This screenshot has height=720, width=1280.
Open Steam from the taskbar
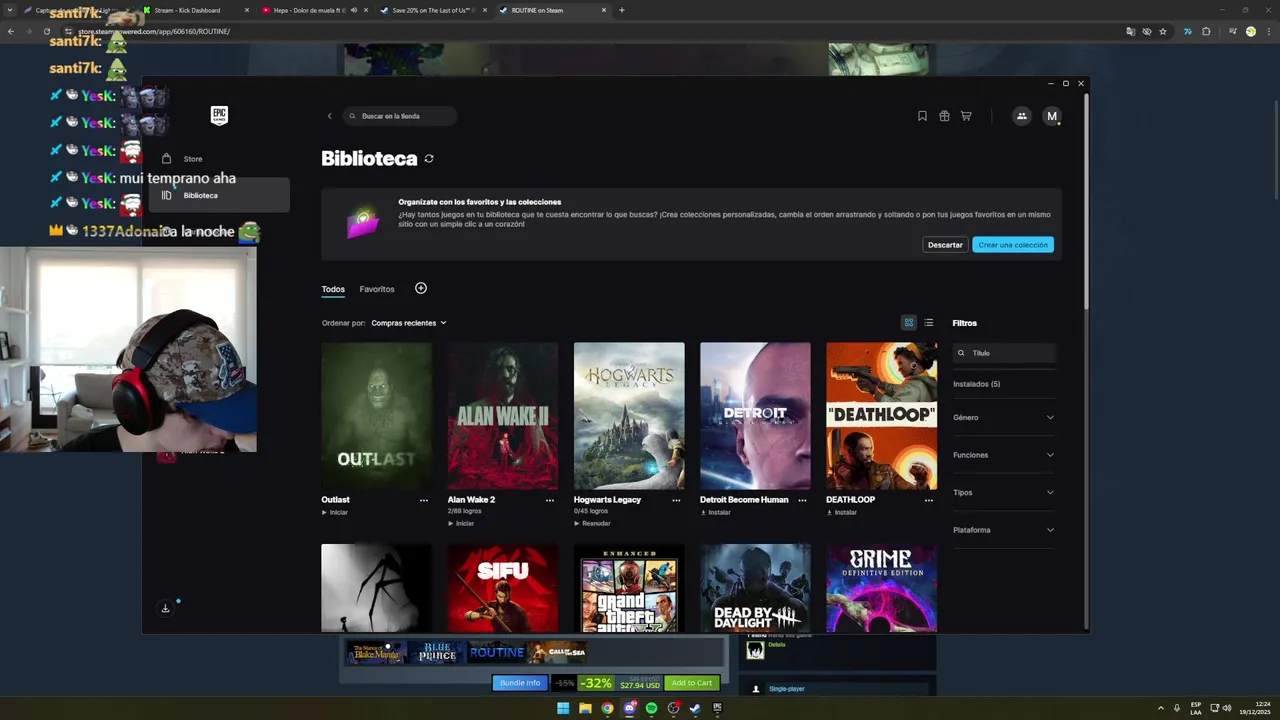[695, 708]
